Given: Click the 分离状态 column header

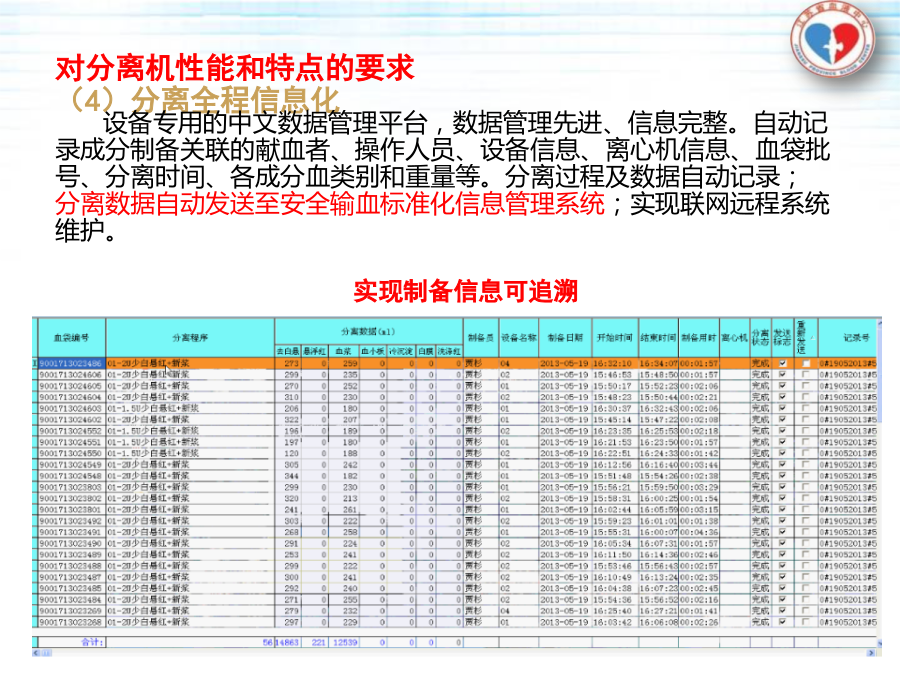Looking at the screenshot, I should click(x=761, y=338).
